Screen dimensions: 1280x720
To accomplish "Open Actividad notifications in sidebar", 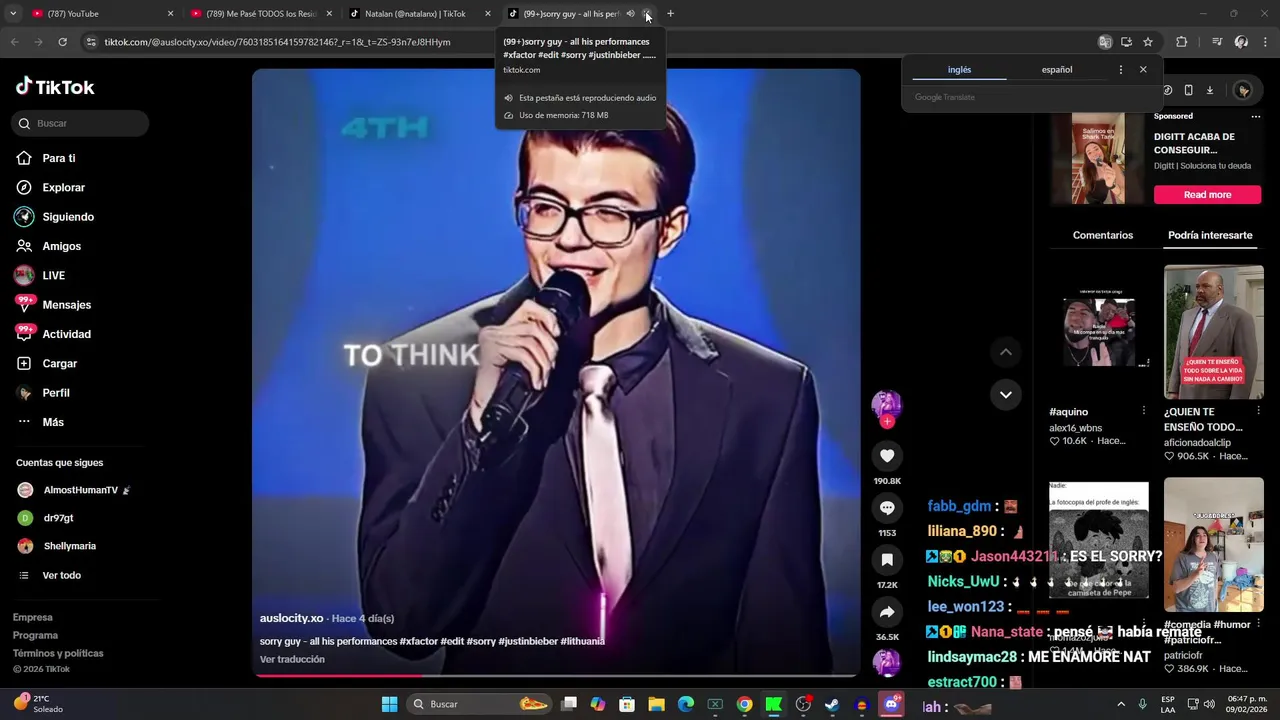I will point(66,334).
